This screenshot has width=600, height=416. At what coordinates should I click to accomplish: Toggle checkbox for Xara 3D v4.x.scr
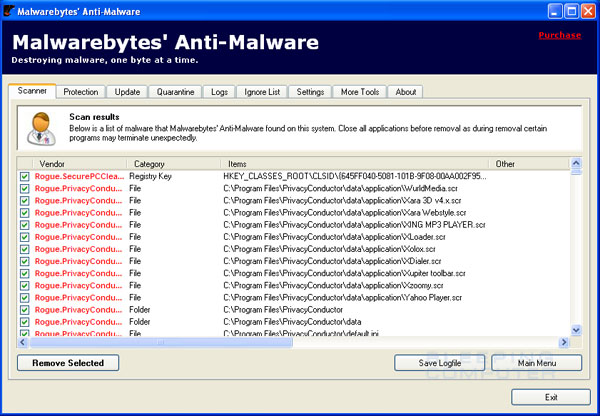click(24, 201)
